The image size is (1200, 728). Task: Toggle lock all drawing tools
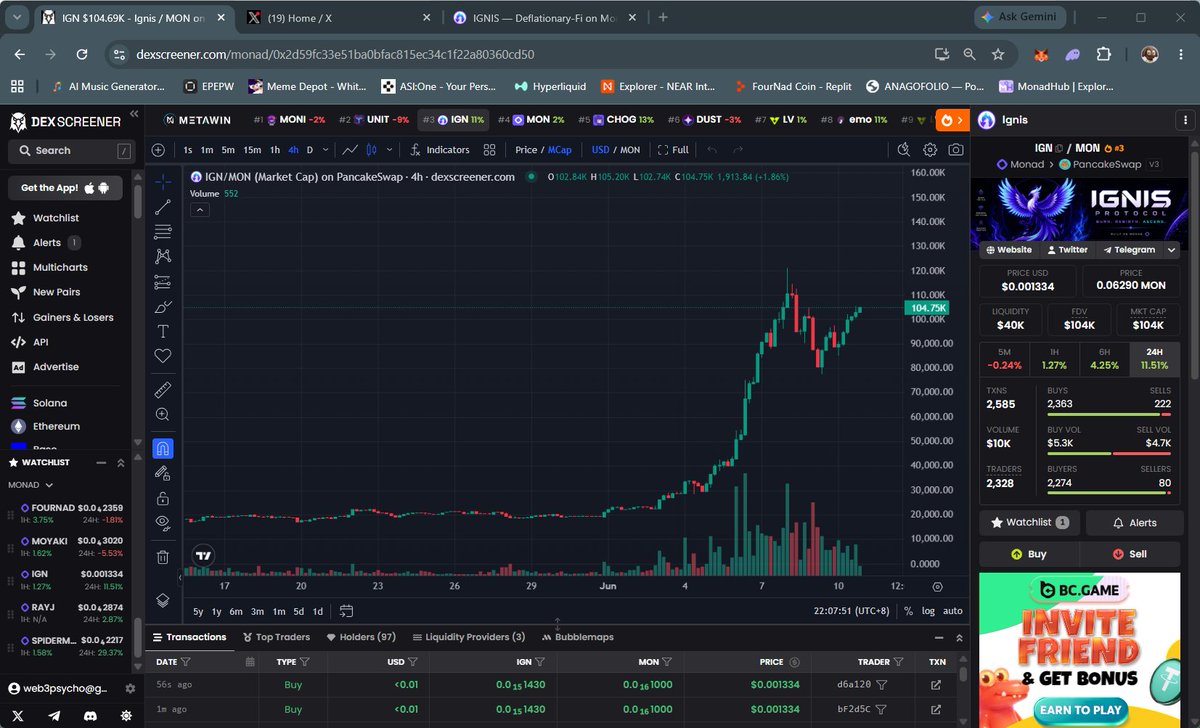[163, 498]
